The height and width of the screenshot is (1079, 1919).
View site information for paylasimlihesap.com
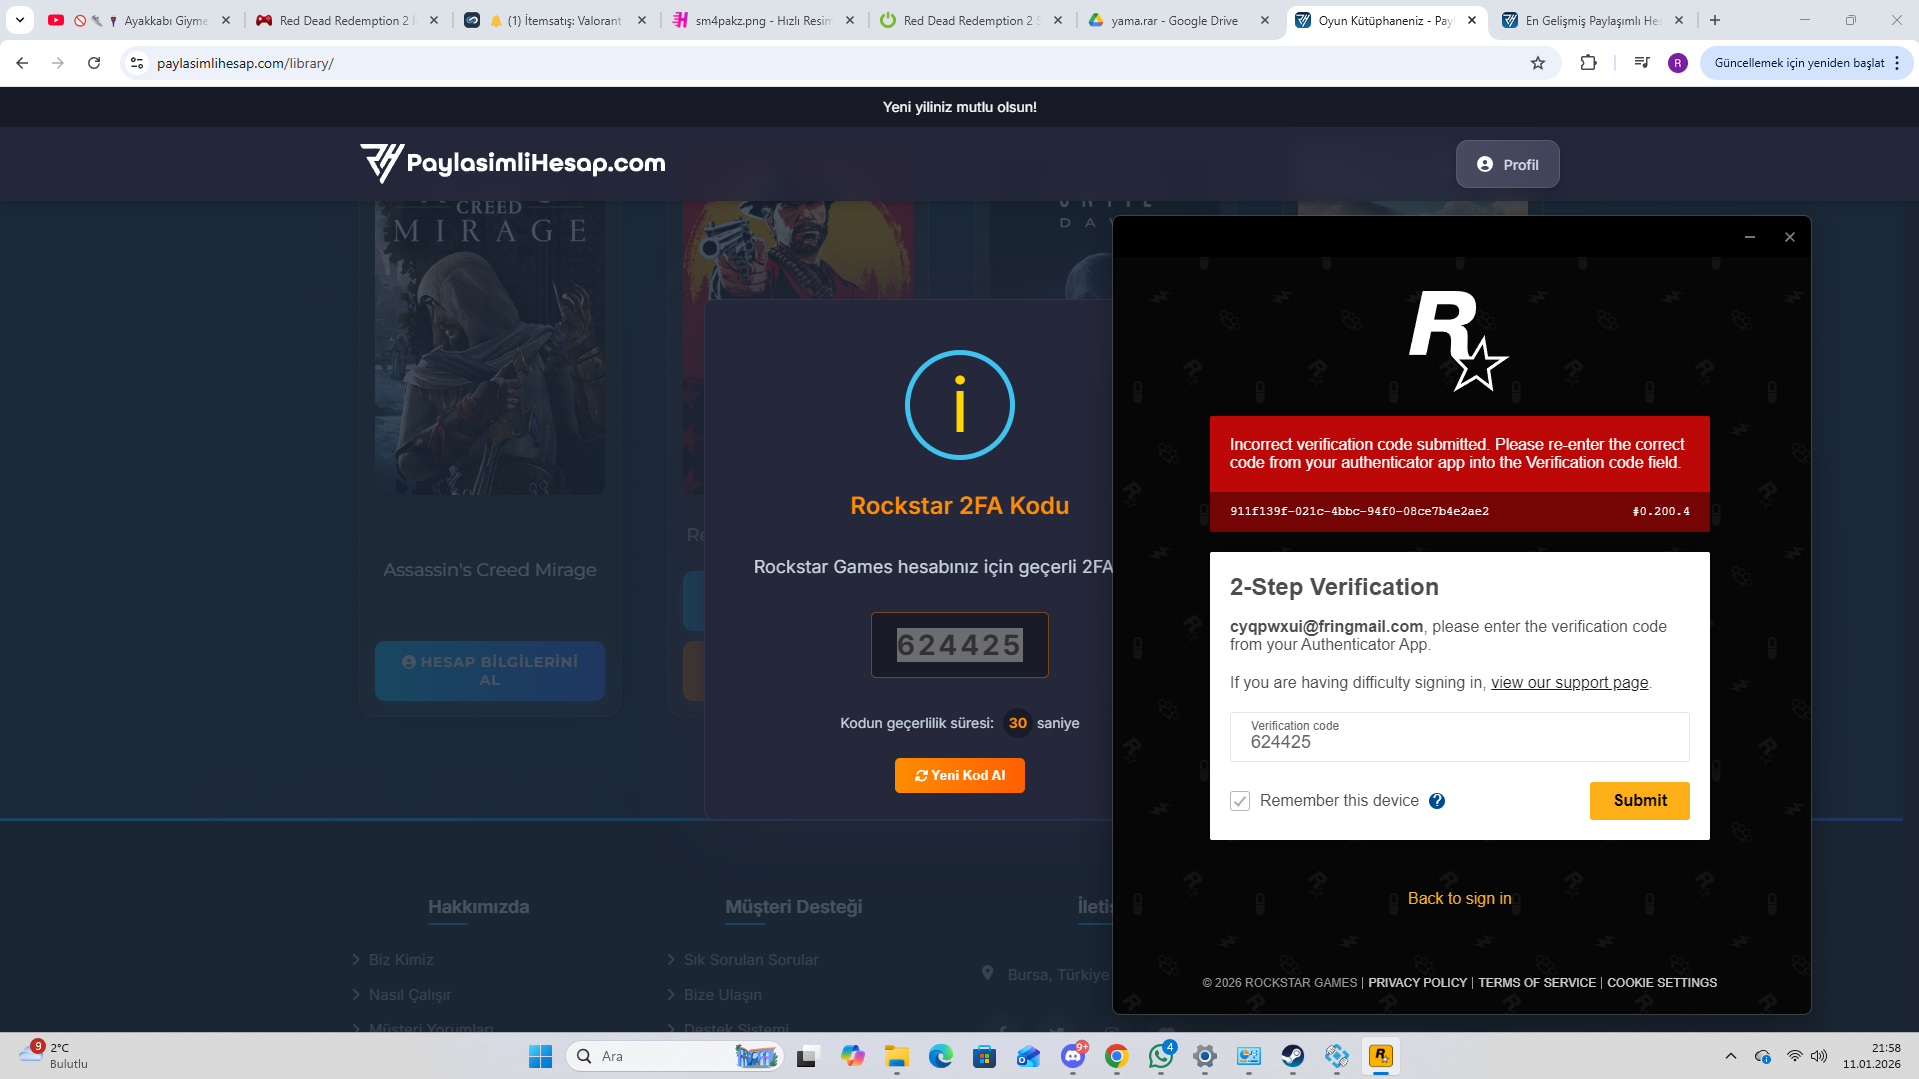coord(137,63)
